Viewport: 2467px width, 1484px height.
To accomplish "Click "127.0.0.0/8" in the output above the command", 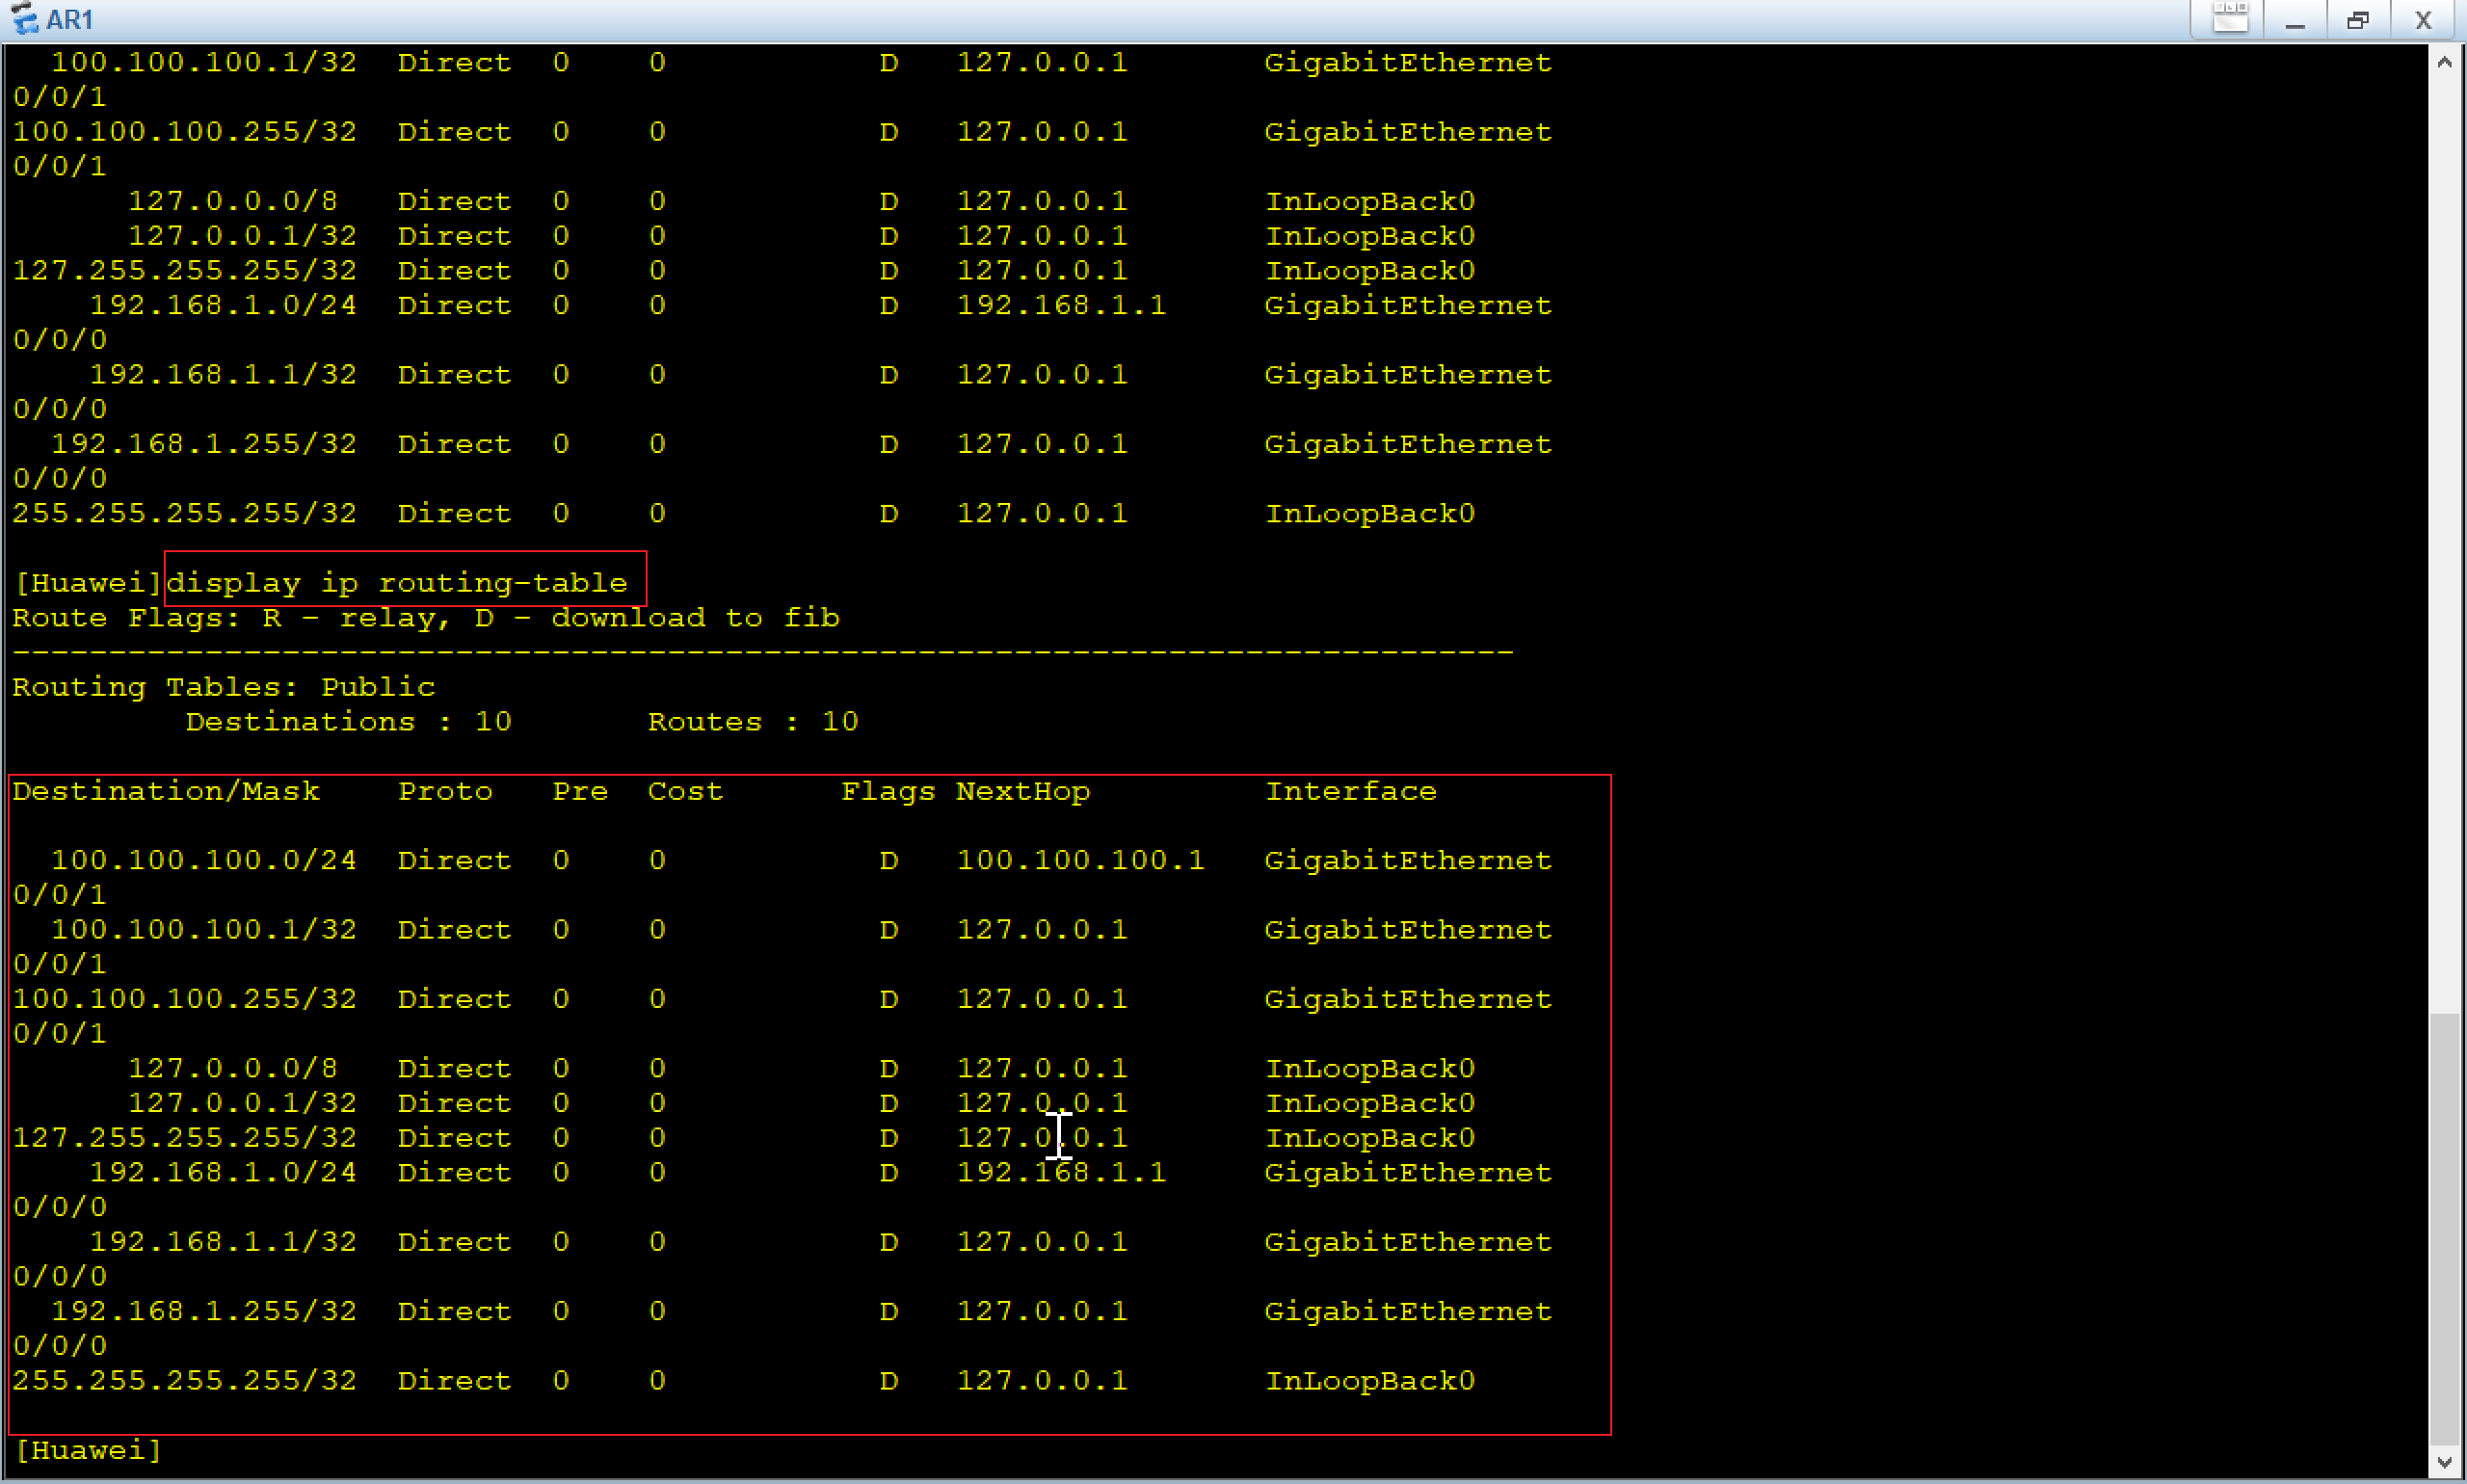I will [233, 200].
